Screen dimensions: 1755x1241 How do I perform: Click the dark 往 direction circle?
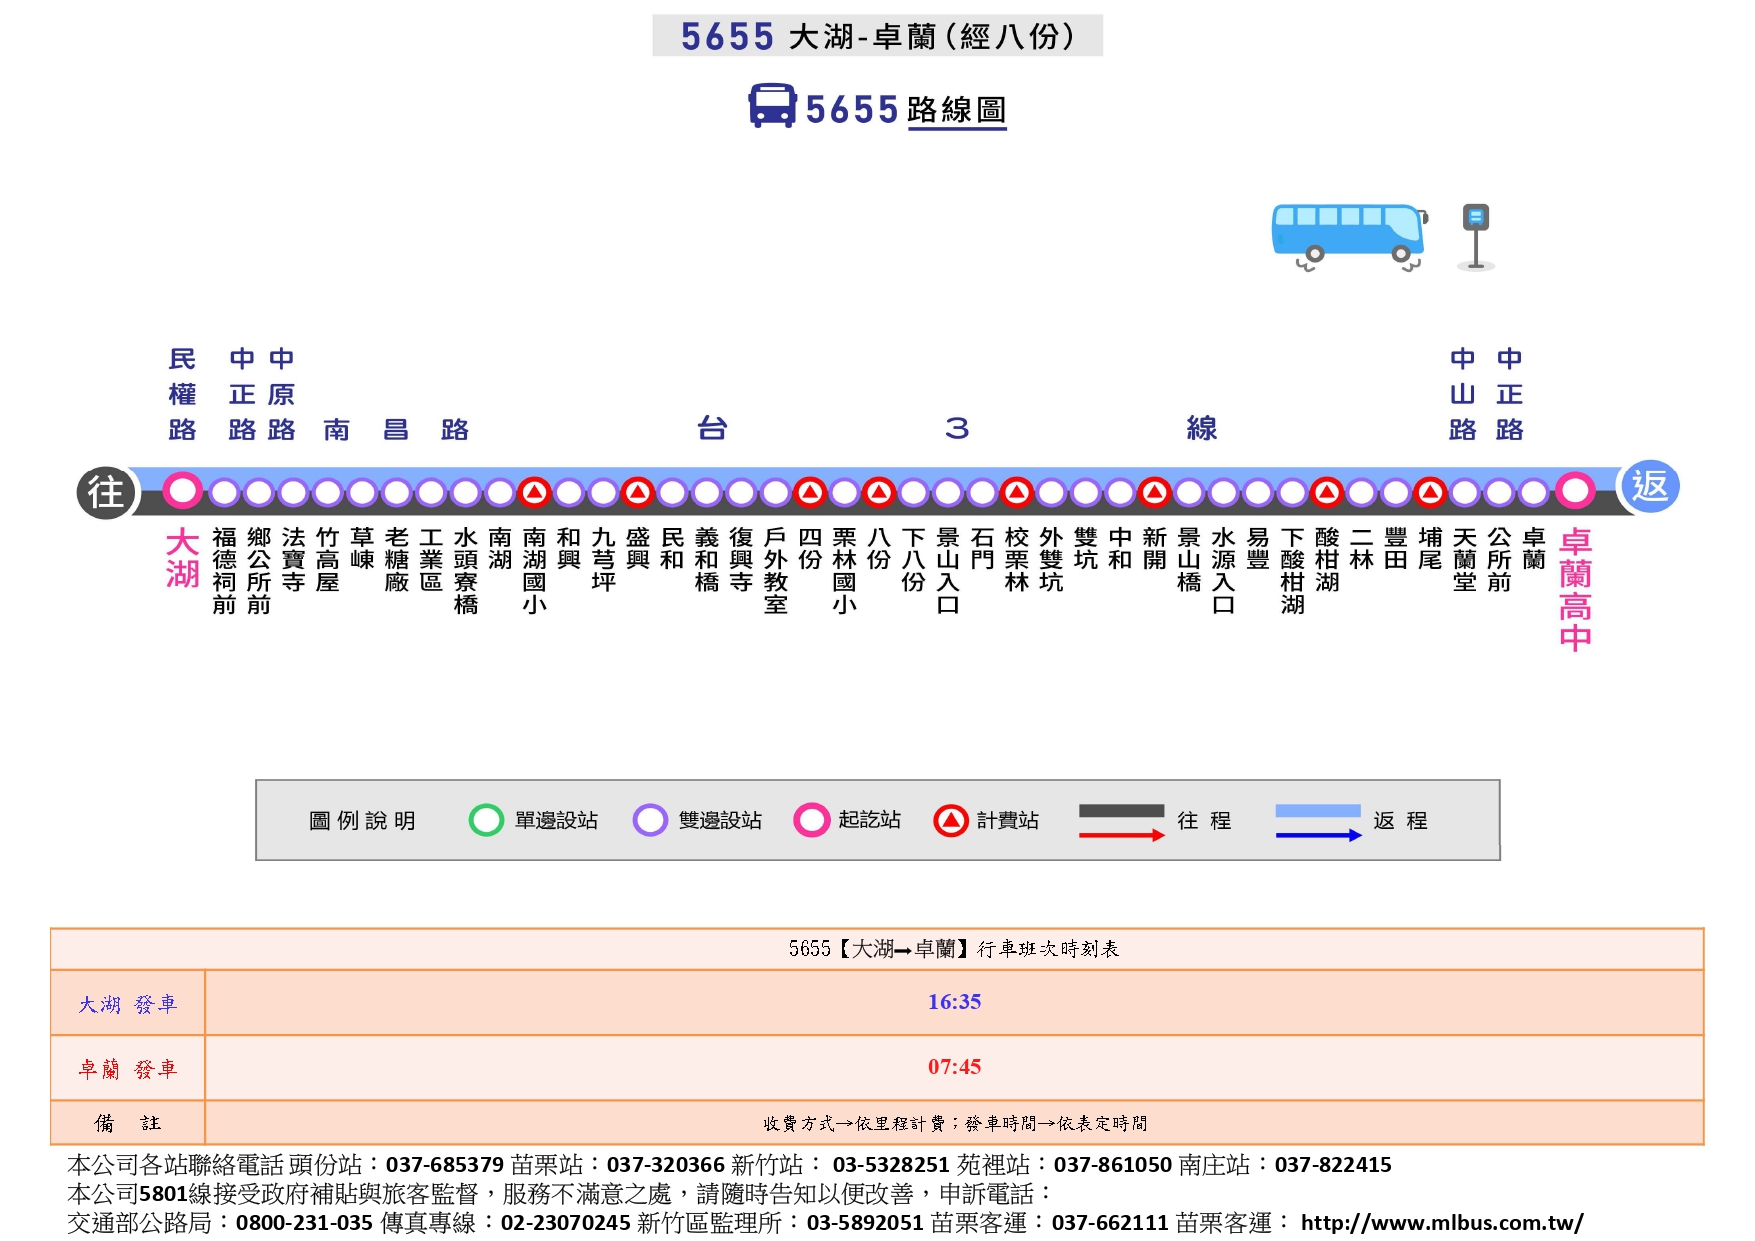point(106,492)
